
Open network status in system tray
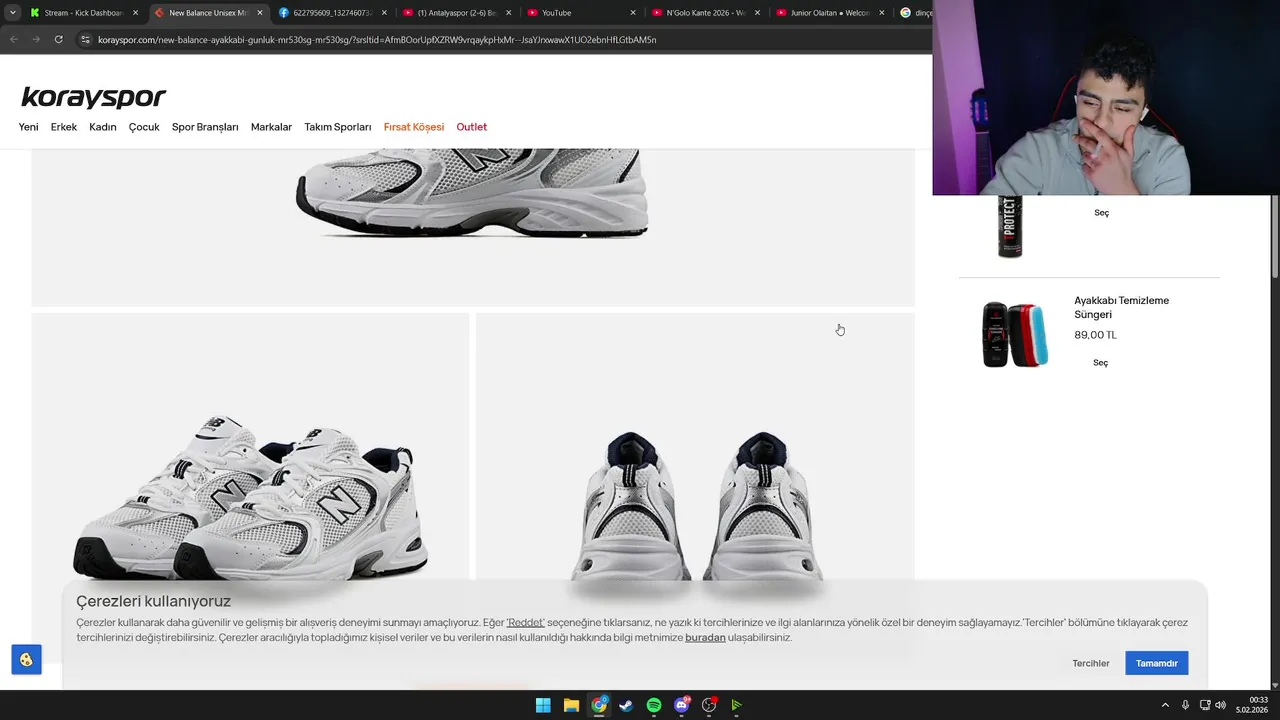[1205, 705]
